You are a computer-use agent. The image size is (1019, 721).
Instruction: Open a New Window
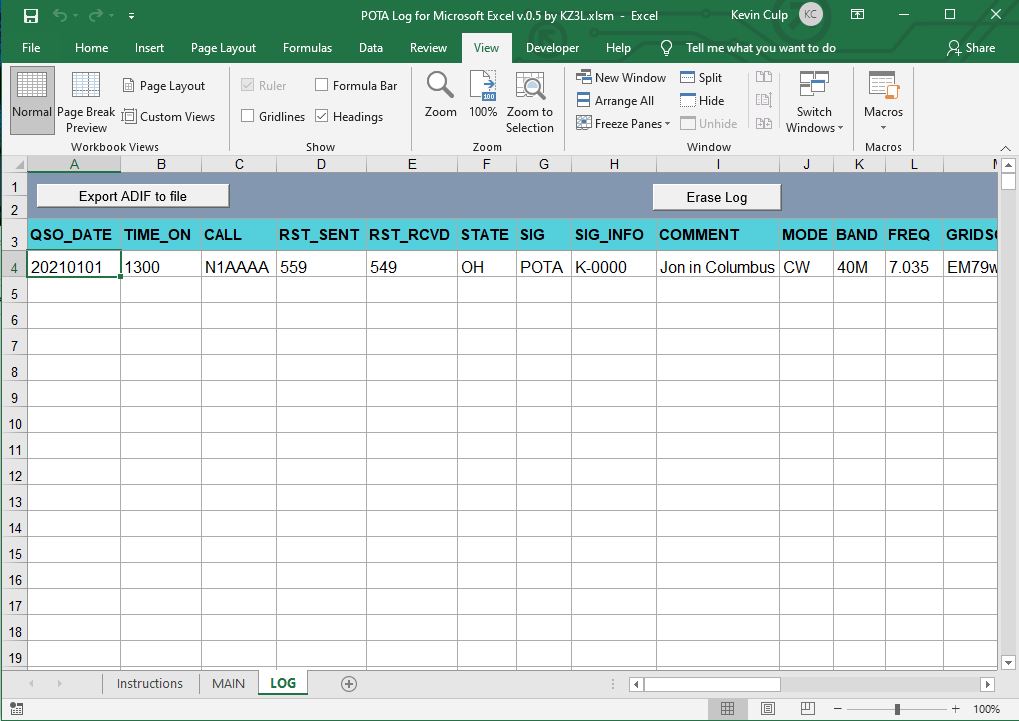click(x=621, y=77)
